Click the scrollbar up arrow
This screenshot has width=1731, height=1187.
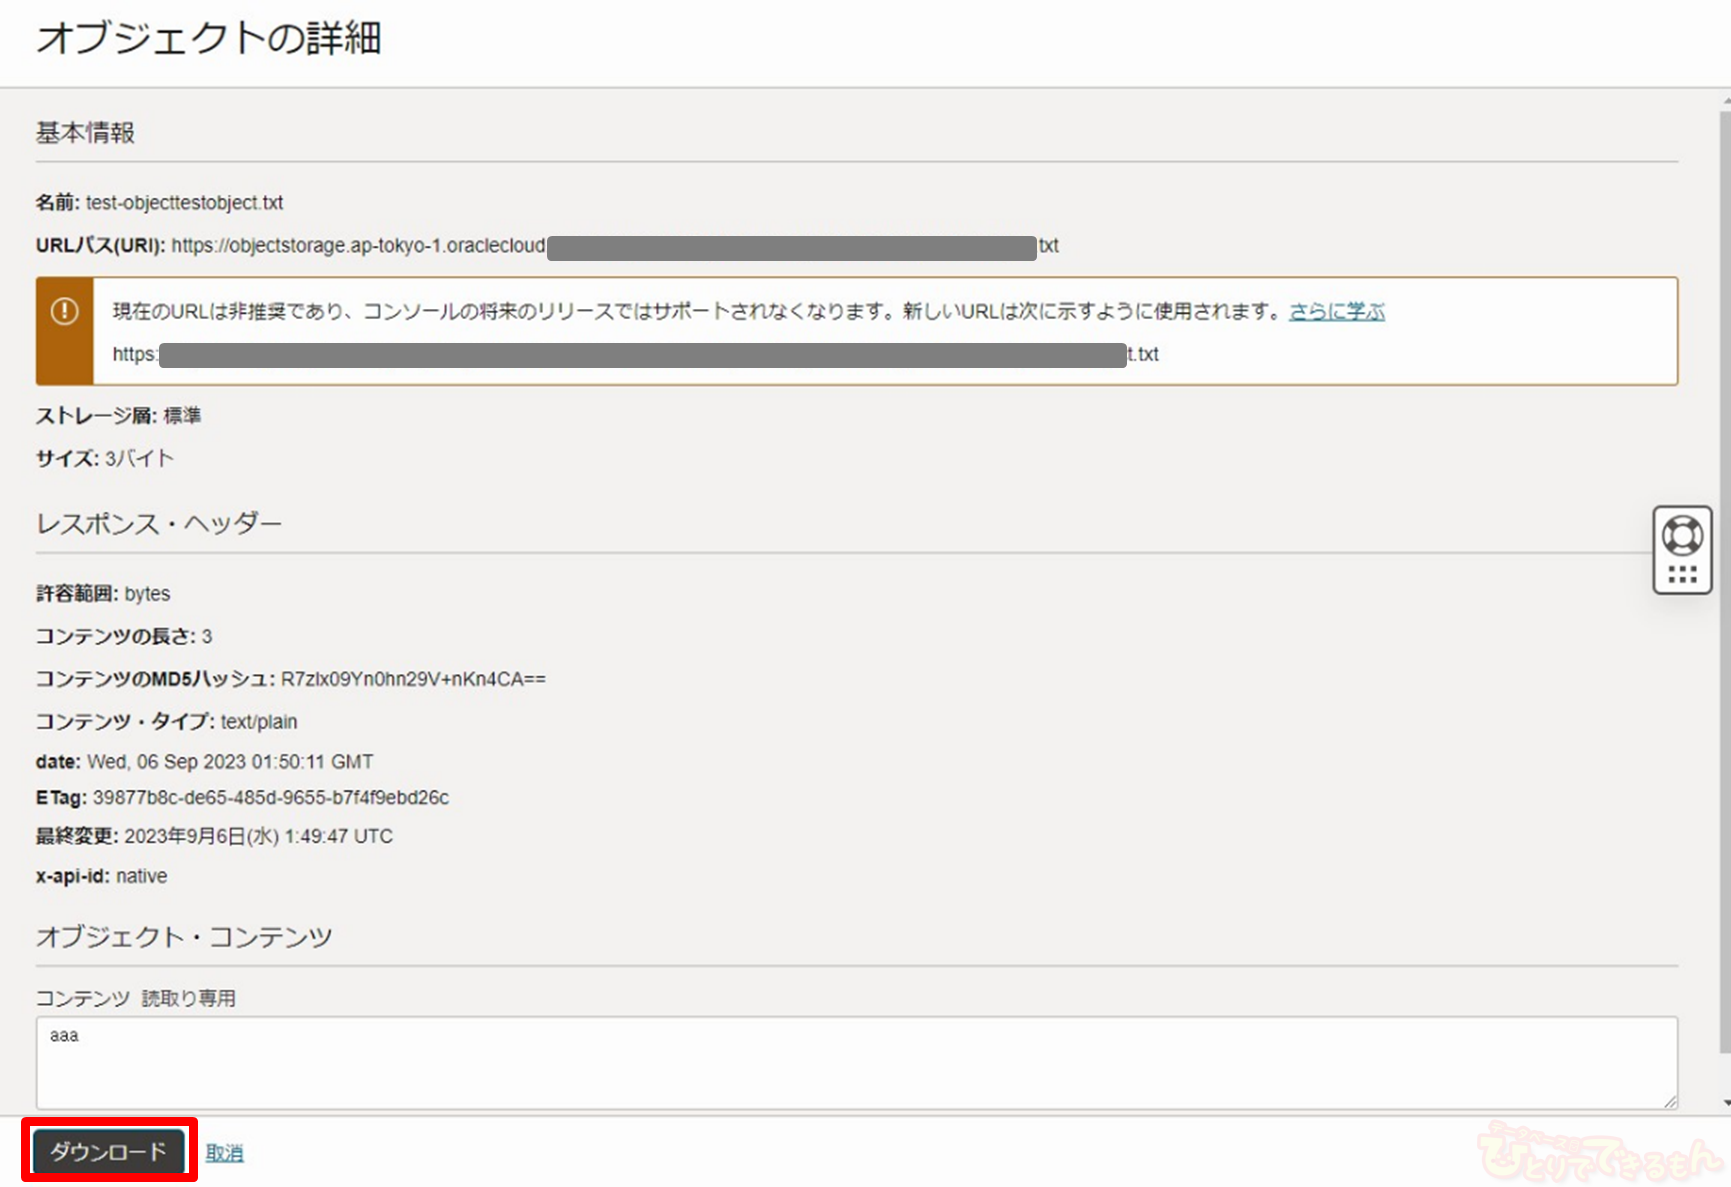coord(1725,101)
